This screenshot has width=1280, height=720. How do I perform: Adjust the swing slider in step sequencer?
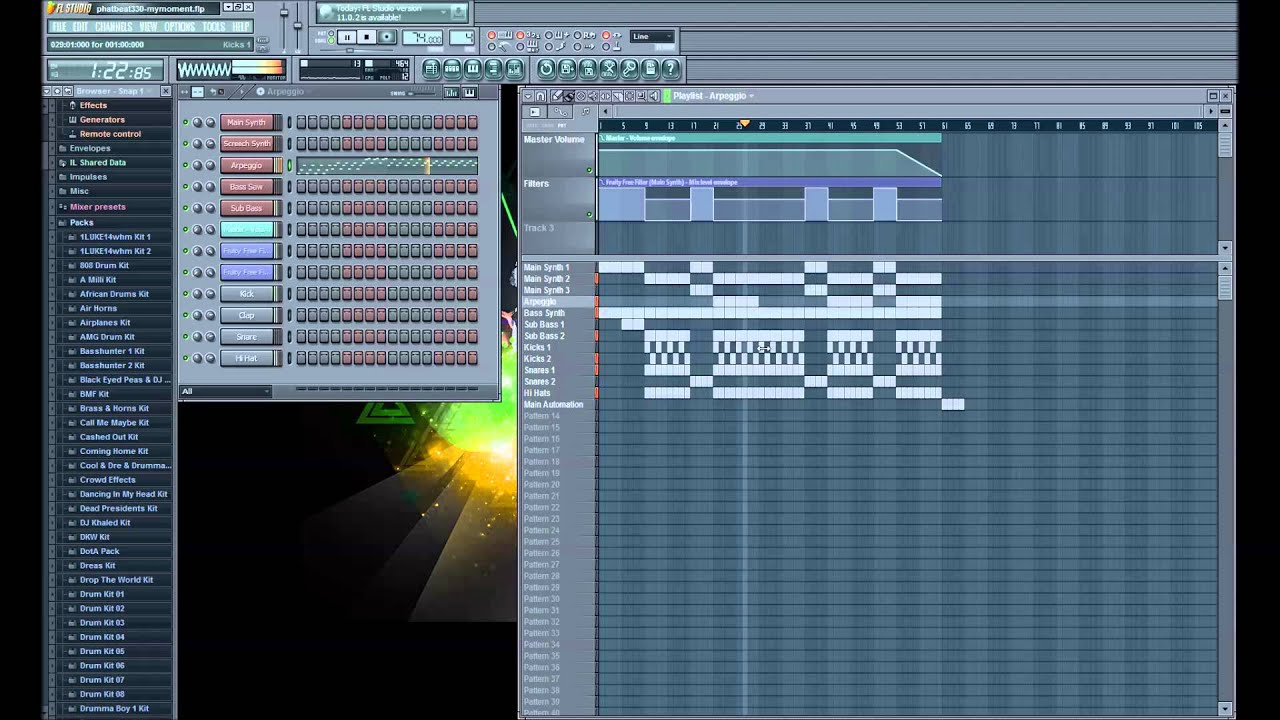(x=422, y=93)
